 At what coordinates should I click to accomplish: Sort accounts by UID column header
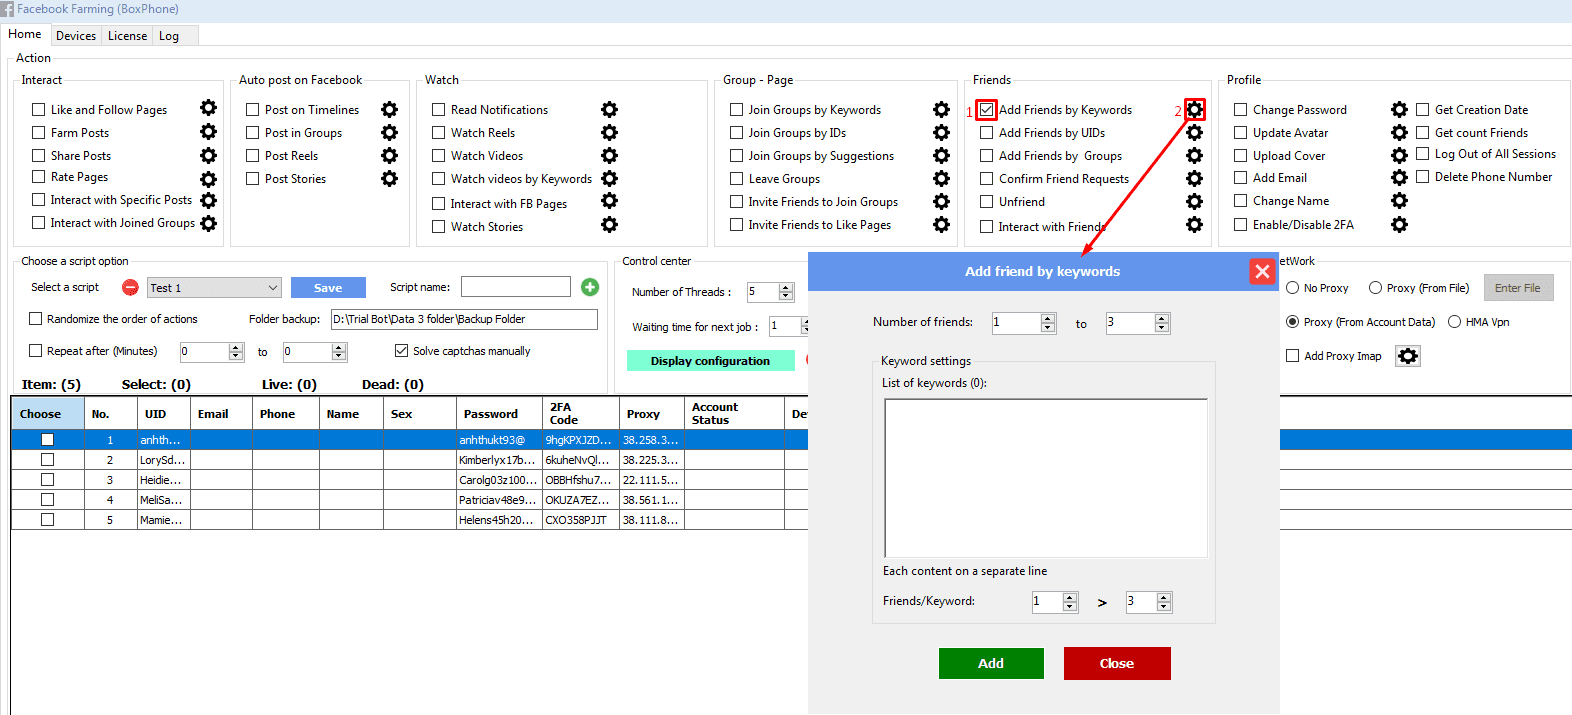click(163, 414)
